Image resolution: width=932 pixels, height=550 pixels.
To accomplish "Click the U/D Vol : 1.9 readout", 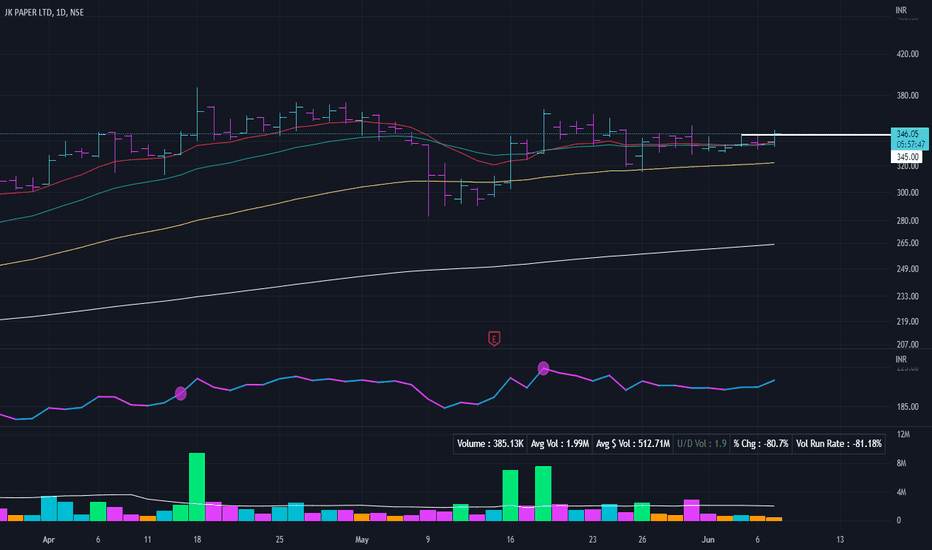I will pyautogui.click(x=701, y=444).
